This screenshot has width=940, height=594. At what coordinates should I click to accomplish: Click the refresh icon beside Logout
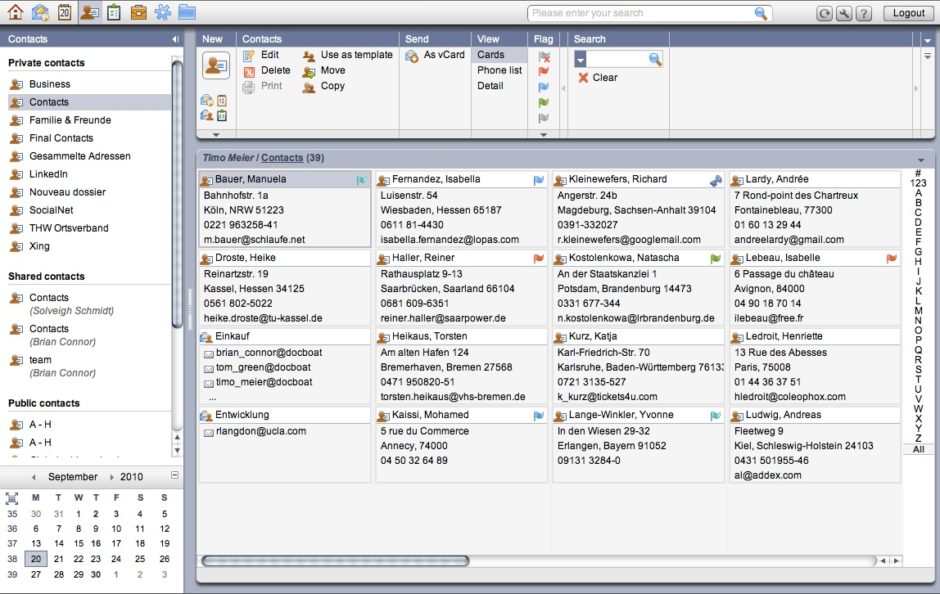click(x=824, y=13)
